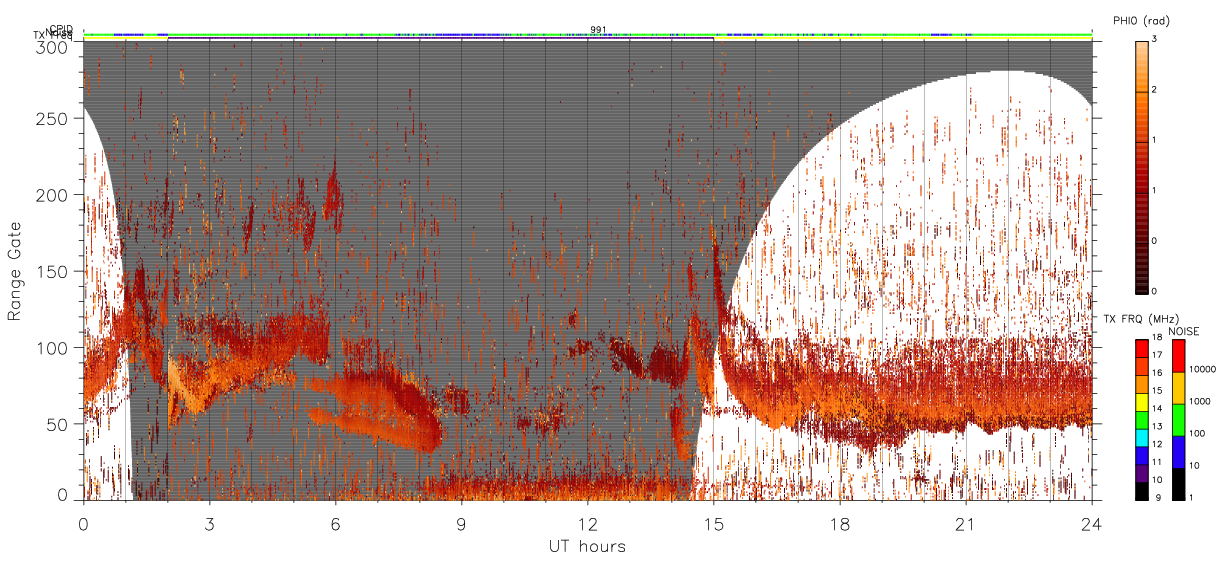Click the 'CPID' label at the plot's top-left
Image resolution: width=1228 pixels, height=567 pixels.
[x=60, y=30]
